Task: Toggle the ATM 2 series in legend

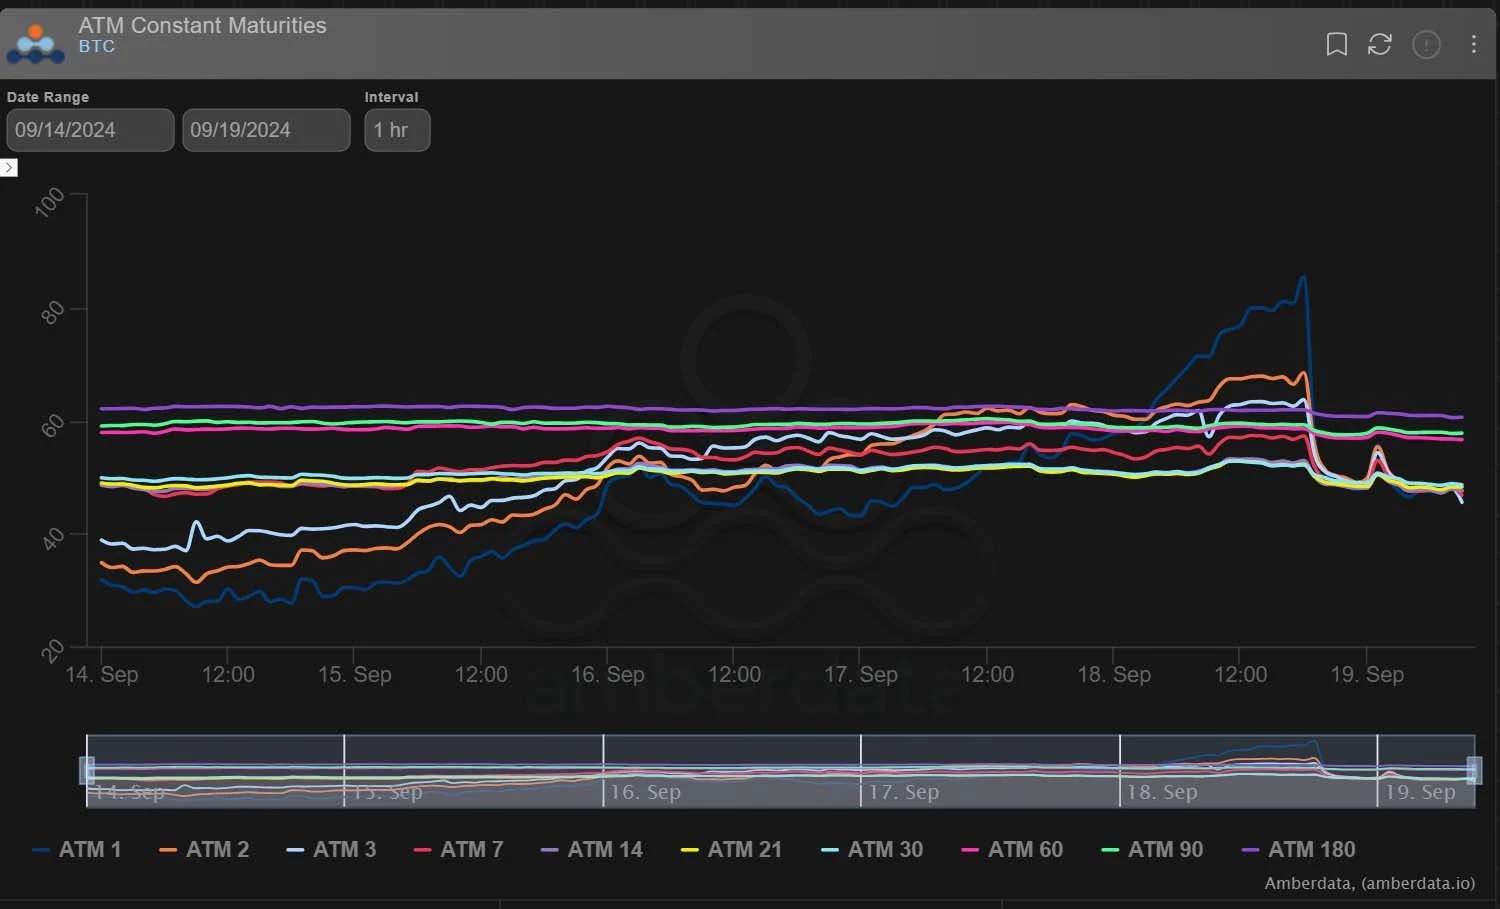Action: tap(204, 850)
